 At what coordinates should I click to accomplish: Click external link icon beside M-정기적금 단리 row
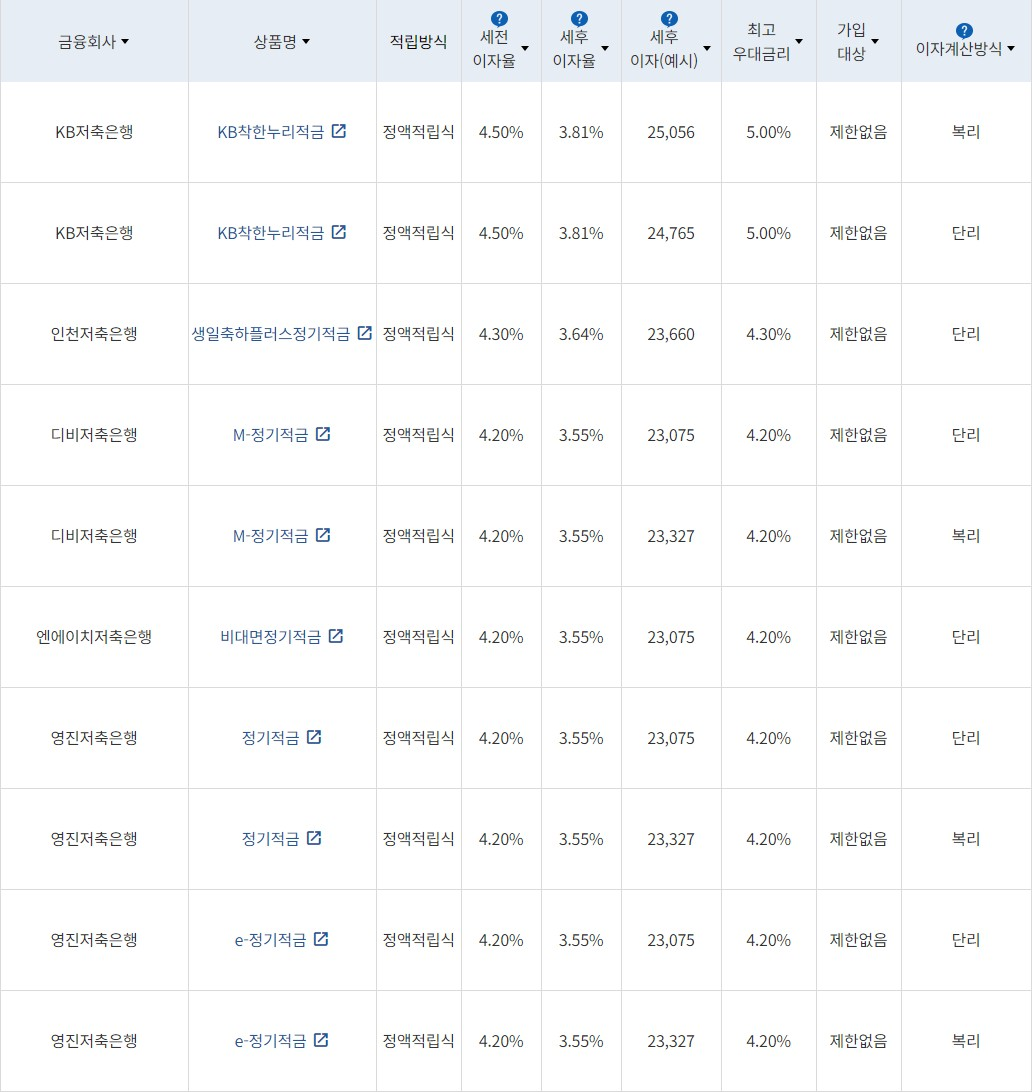point(322,434)
